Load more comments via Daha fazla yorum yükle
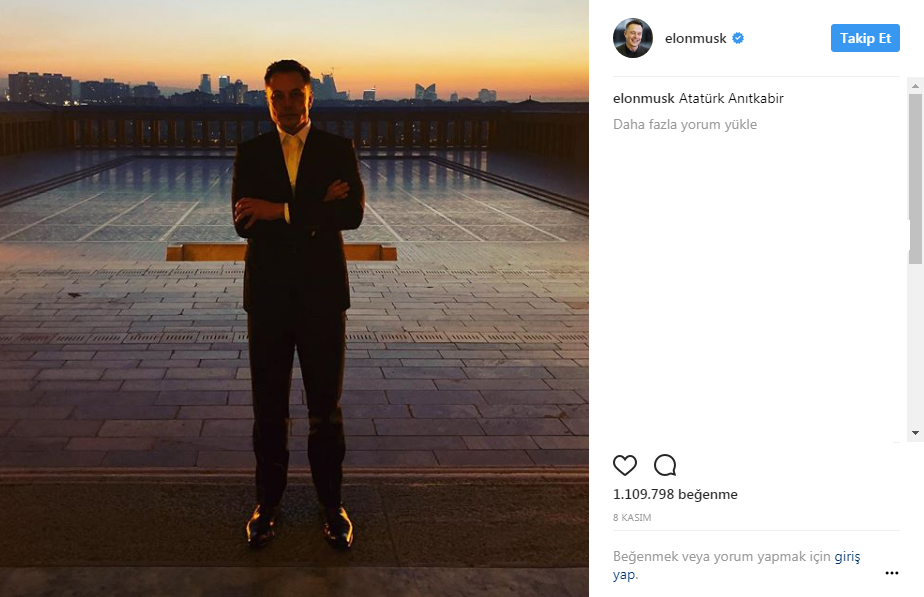The image size is (924, 597). pos(685,125)
